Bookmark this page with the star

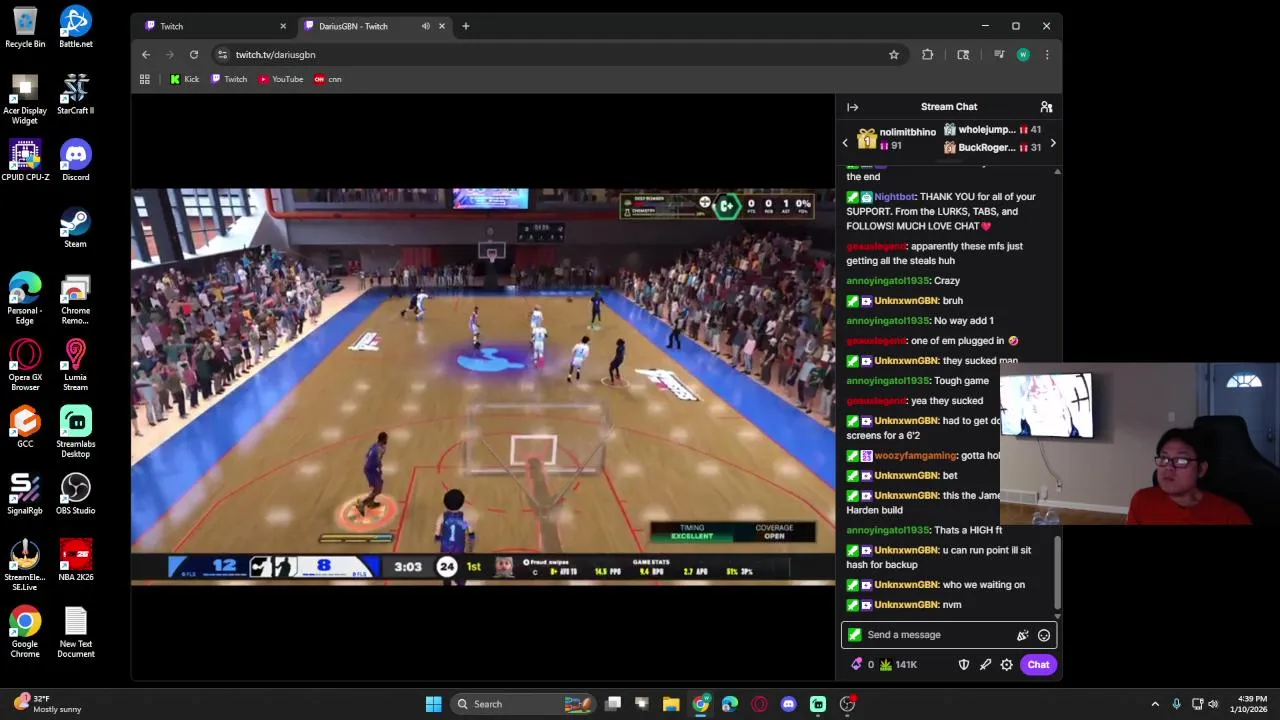(894, 55)
